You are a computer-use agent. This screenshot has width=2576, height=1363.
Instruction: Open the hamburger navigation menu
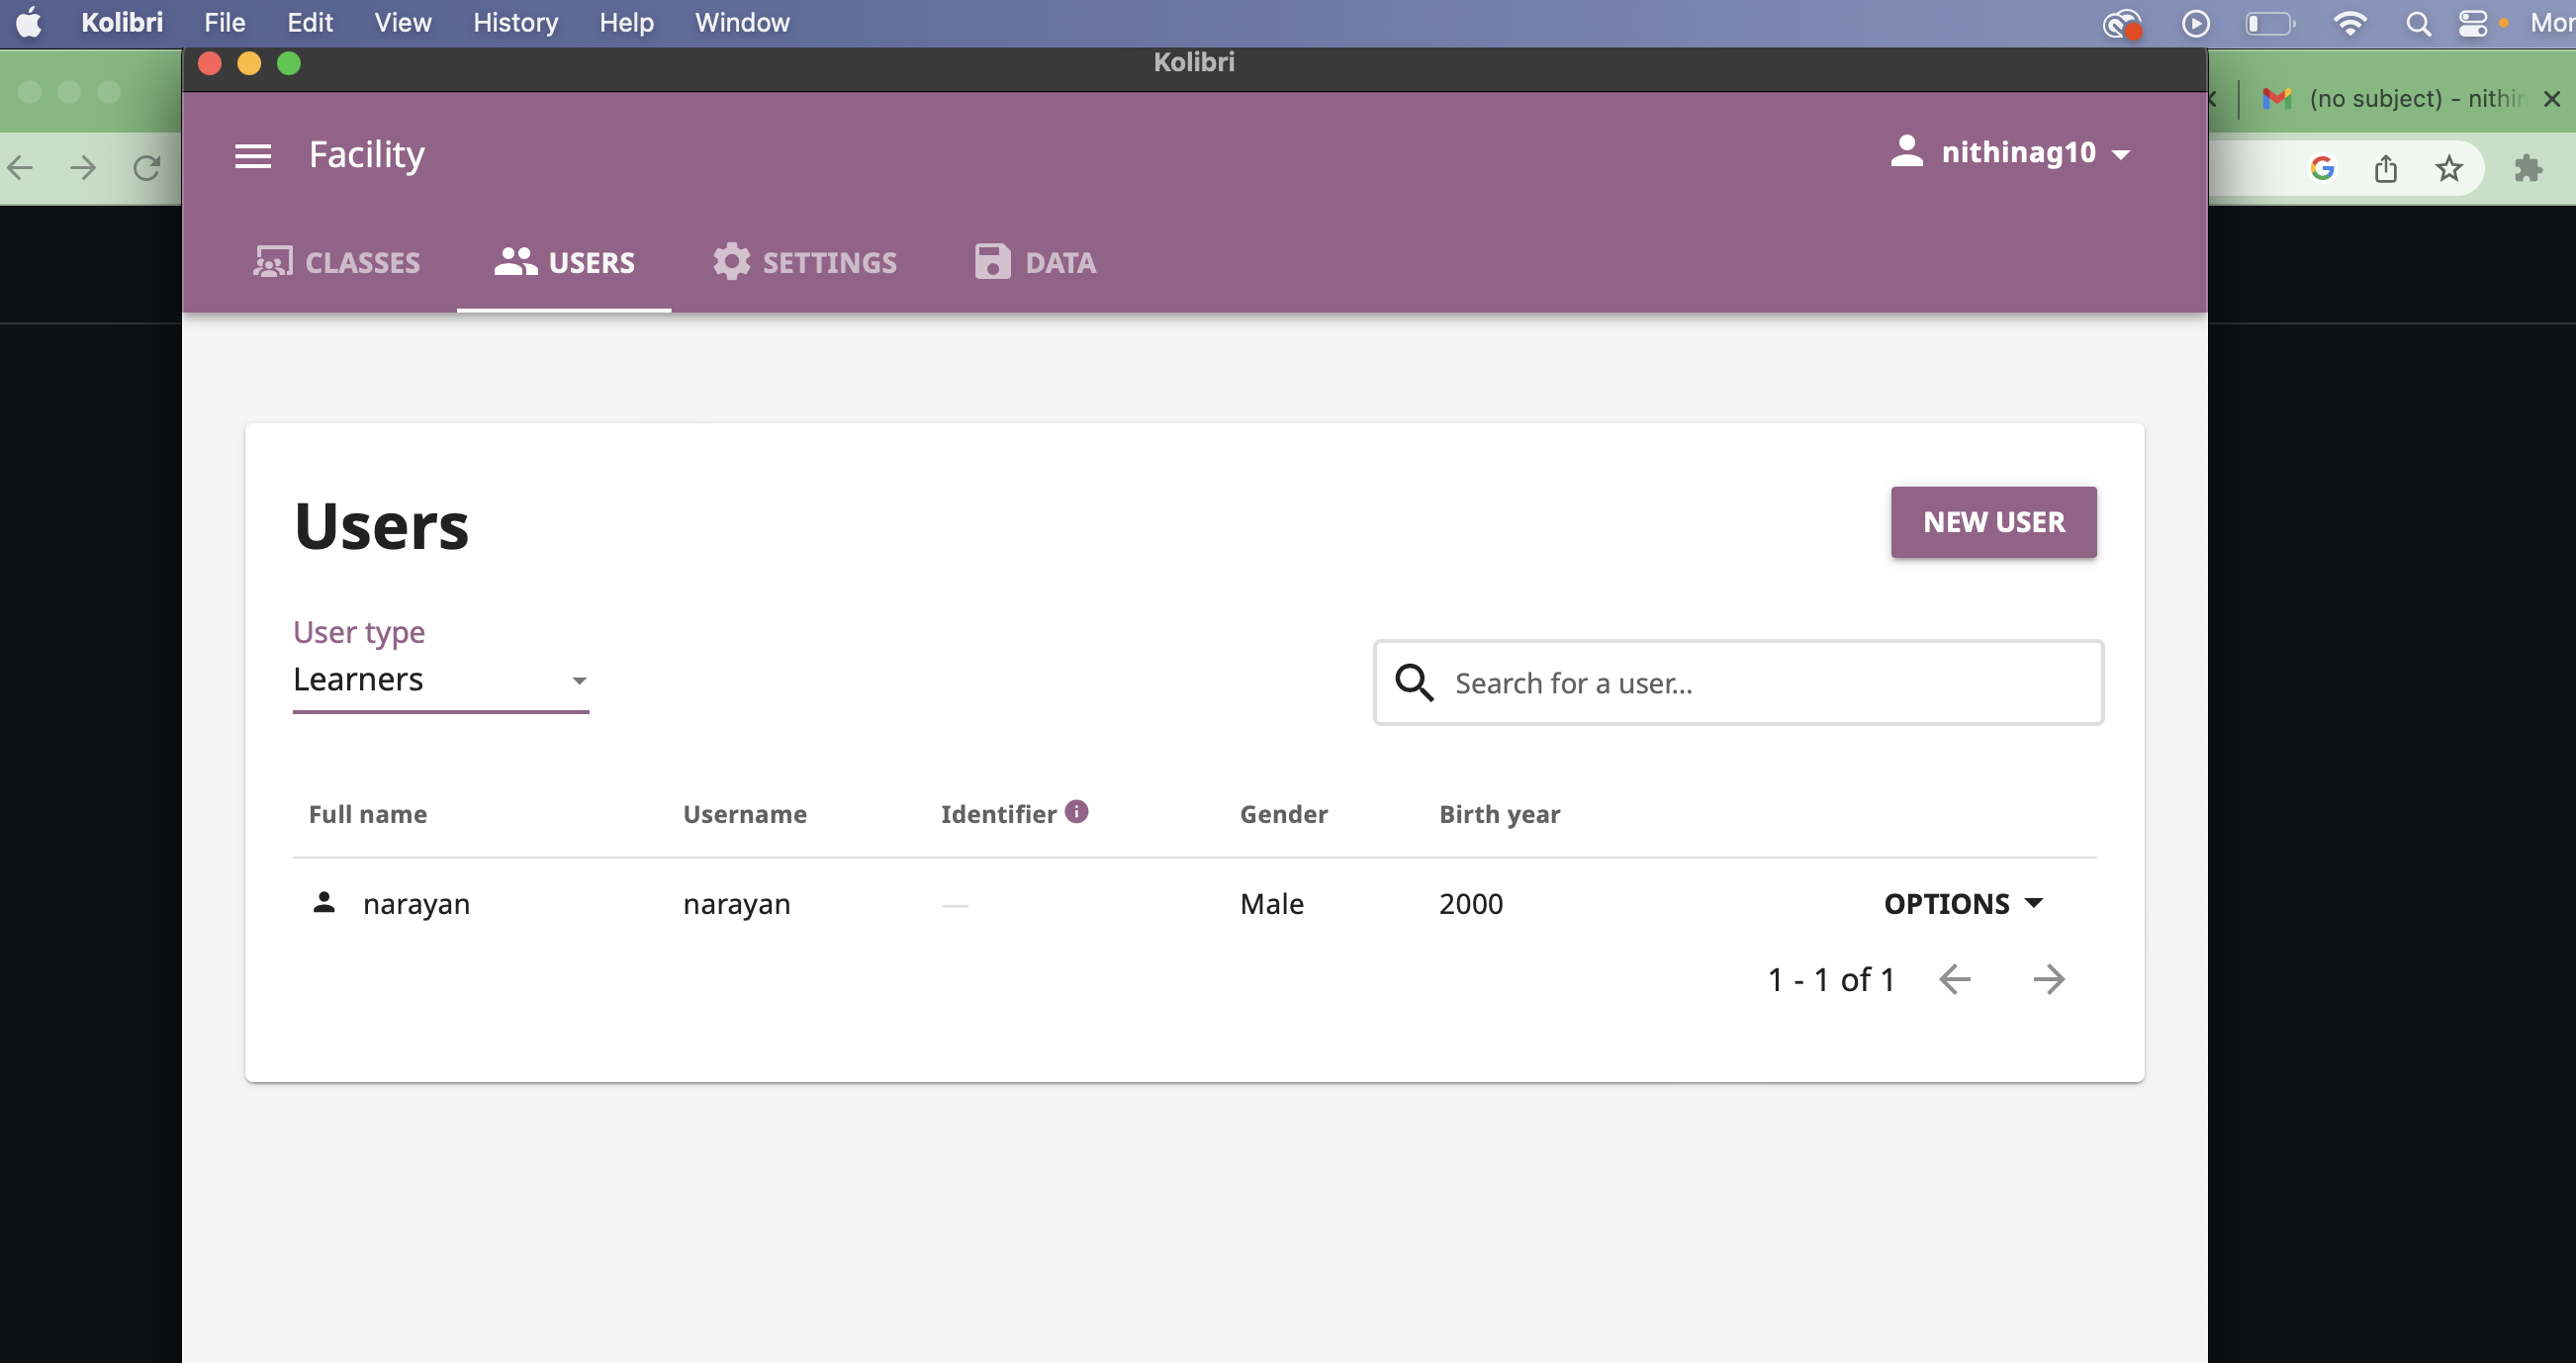tap(252, 155)
